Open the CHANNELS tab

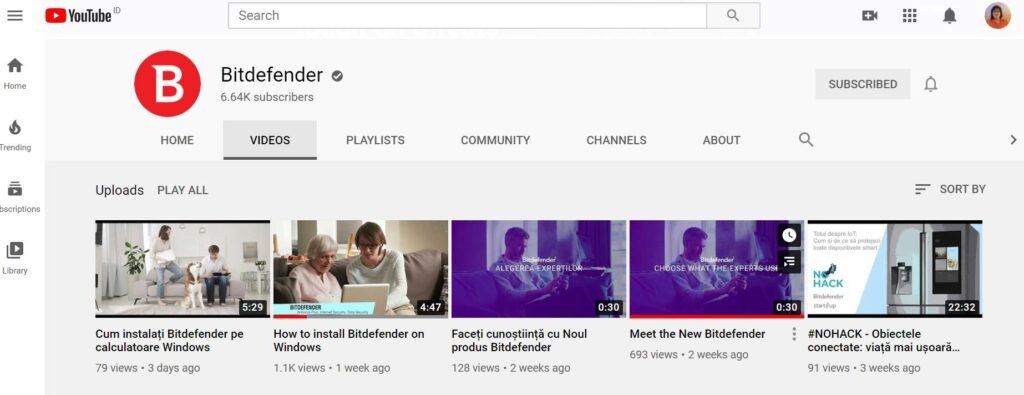click(x=616, y=140)
